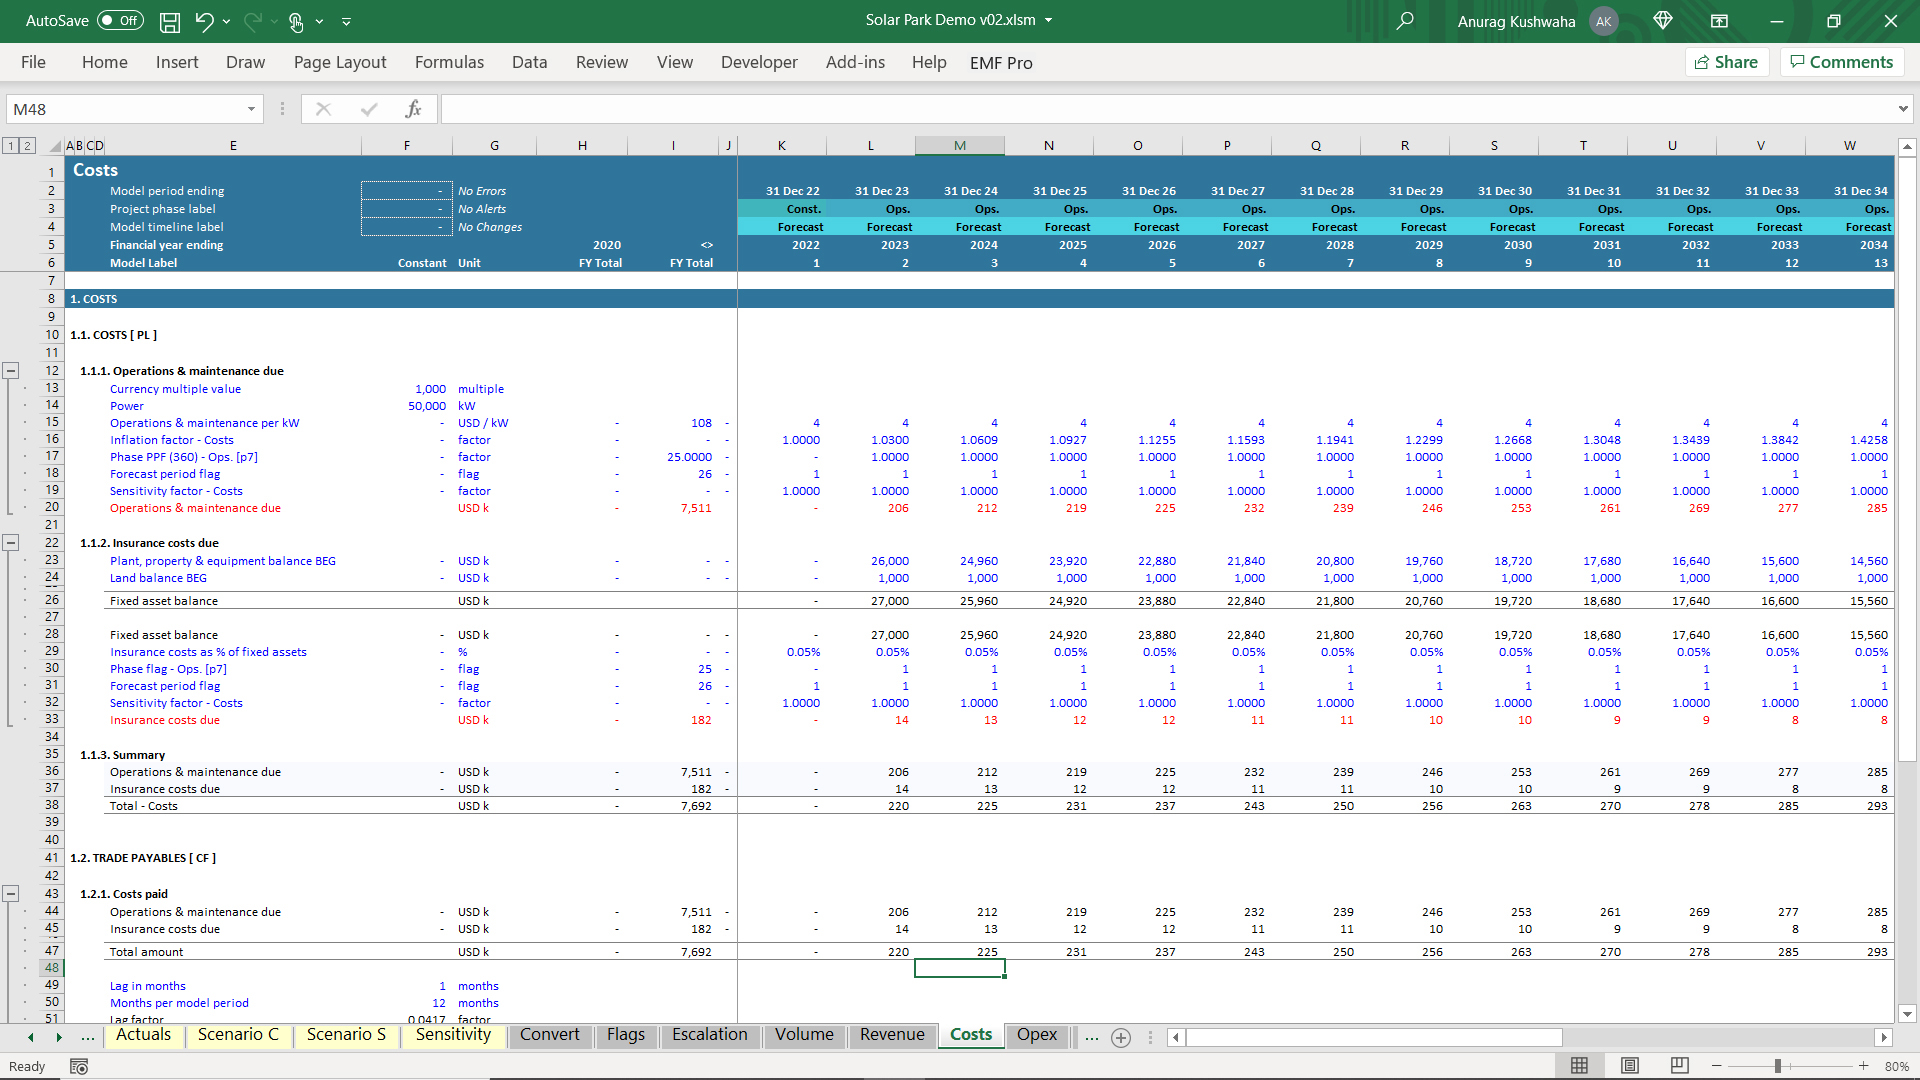Add a new sheet with plus icon
Screen dimensions: 1920x1080
1121,1038
